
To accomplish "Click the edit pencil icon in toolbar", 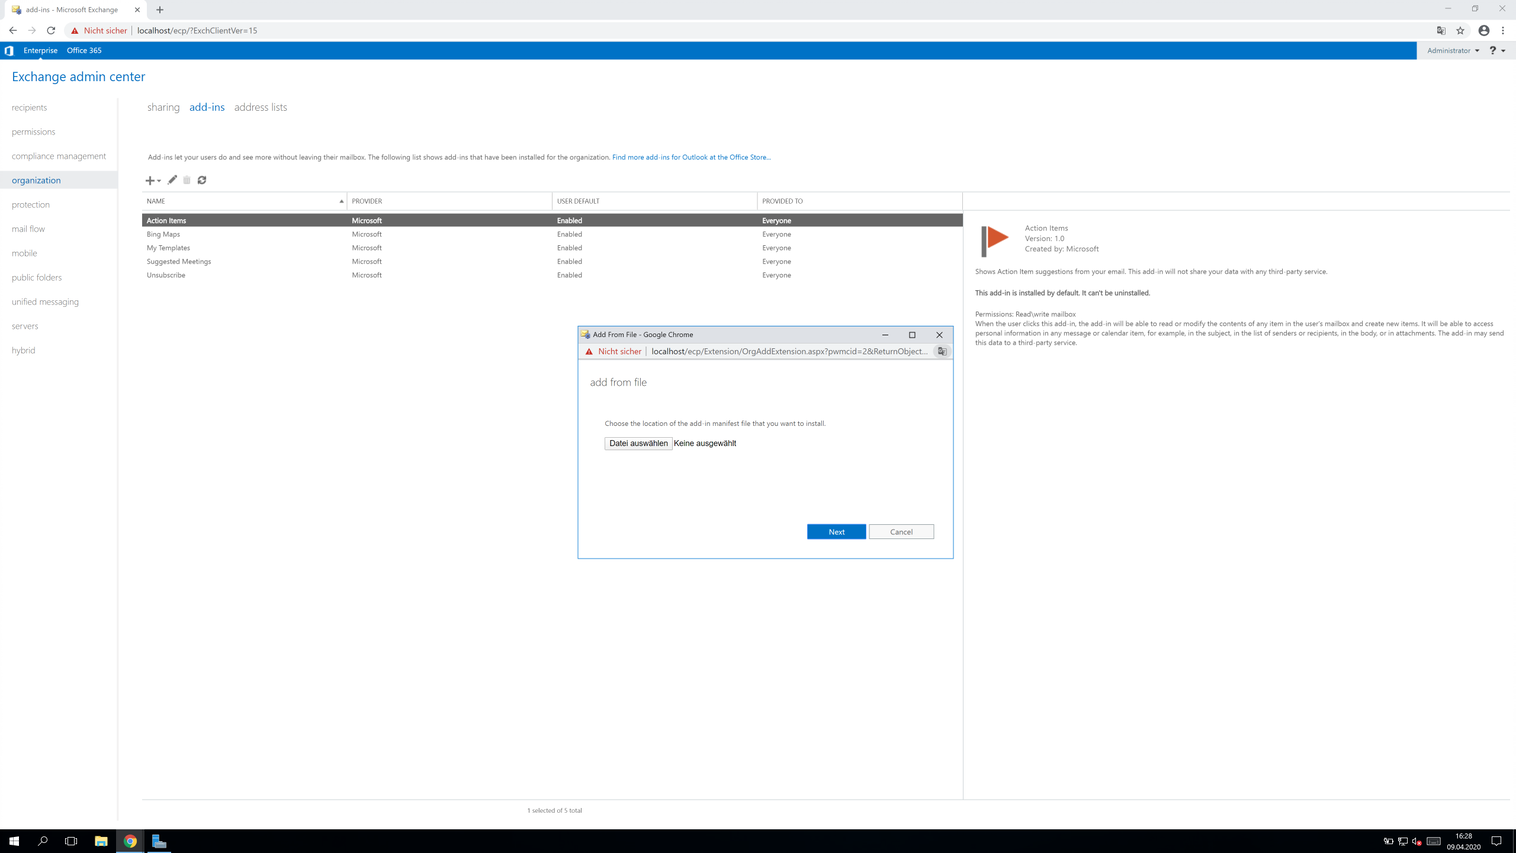I will pos(172,180).
